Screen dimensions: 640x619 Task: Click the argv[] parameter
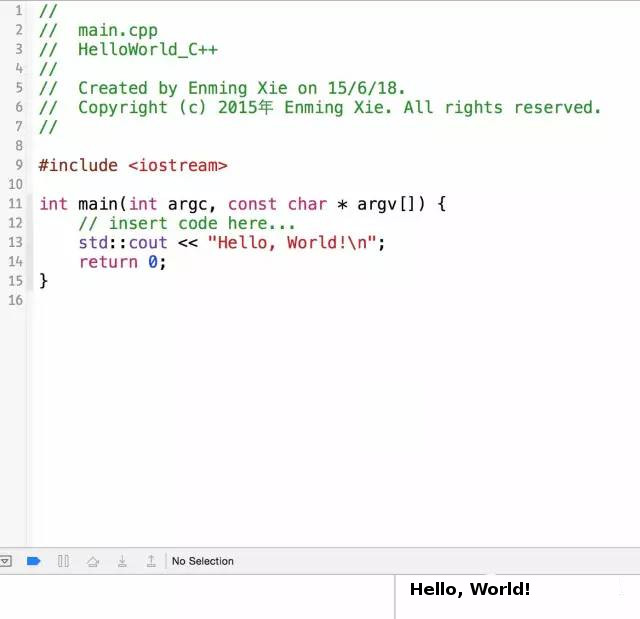(x=386, y=204)
